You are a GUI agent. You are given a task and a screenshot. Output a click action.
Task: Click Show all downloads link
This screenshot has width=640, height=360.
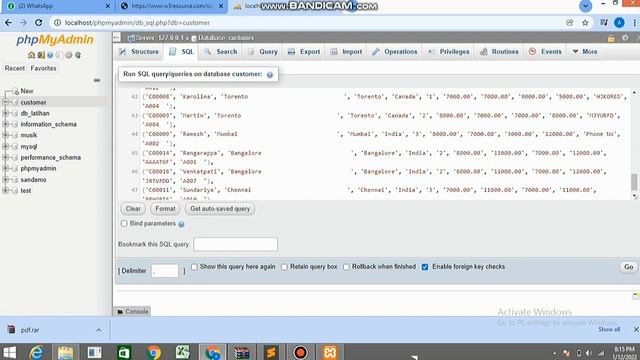coord(609,329)
